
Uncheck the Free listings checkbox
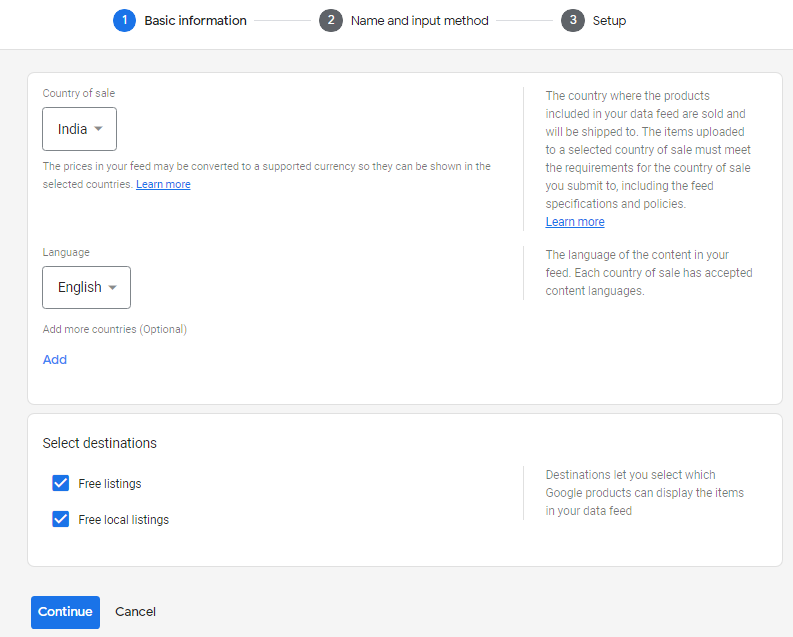[x=61, y=484]
